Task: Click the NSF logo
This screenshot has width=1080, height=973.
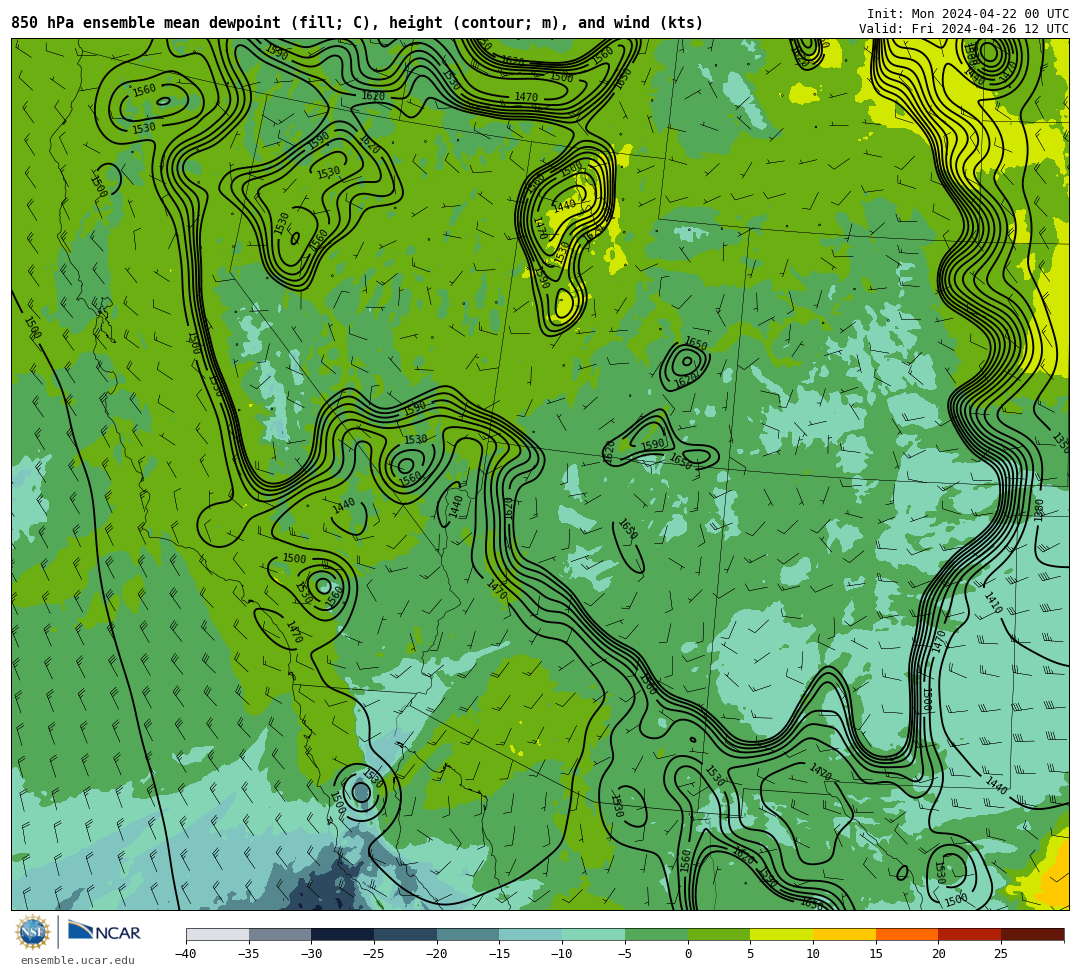Action: 32,932
